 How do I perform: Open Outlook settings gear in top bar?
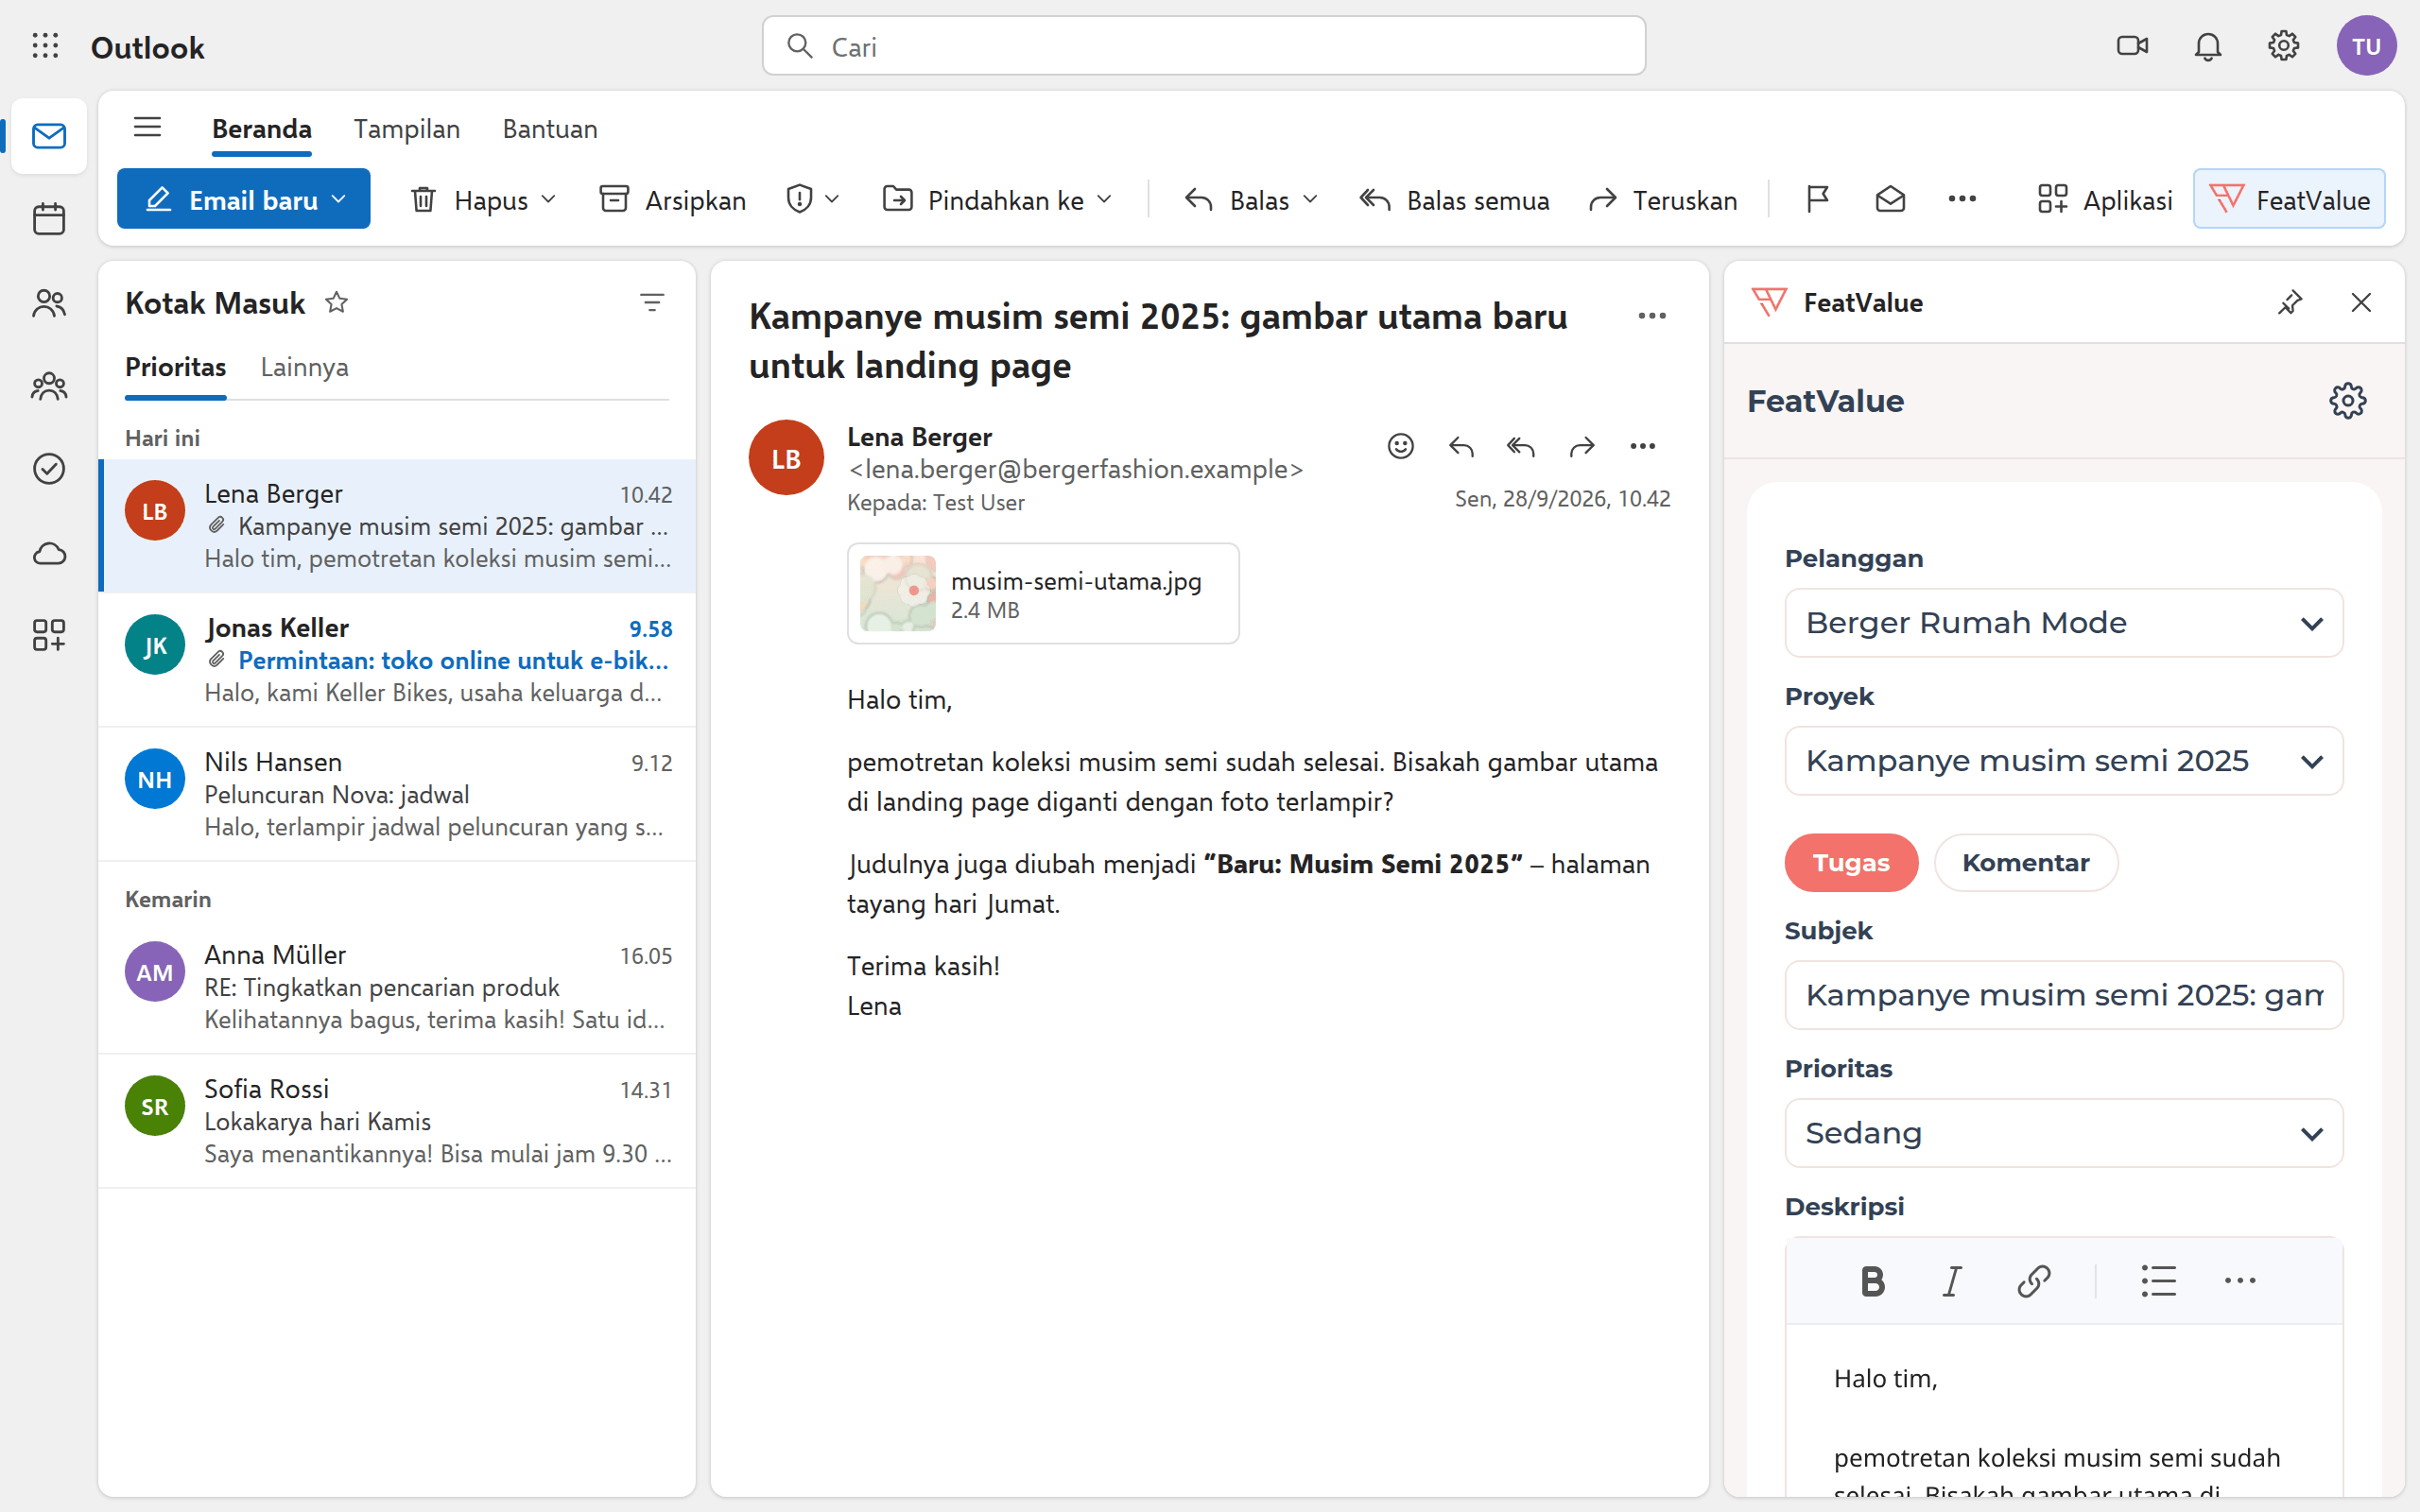(2283, 46)
